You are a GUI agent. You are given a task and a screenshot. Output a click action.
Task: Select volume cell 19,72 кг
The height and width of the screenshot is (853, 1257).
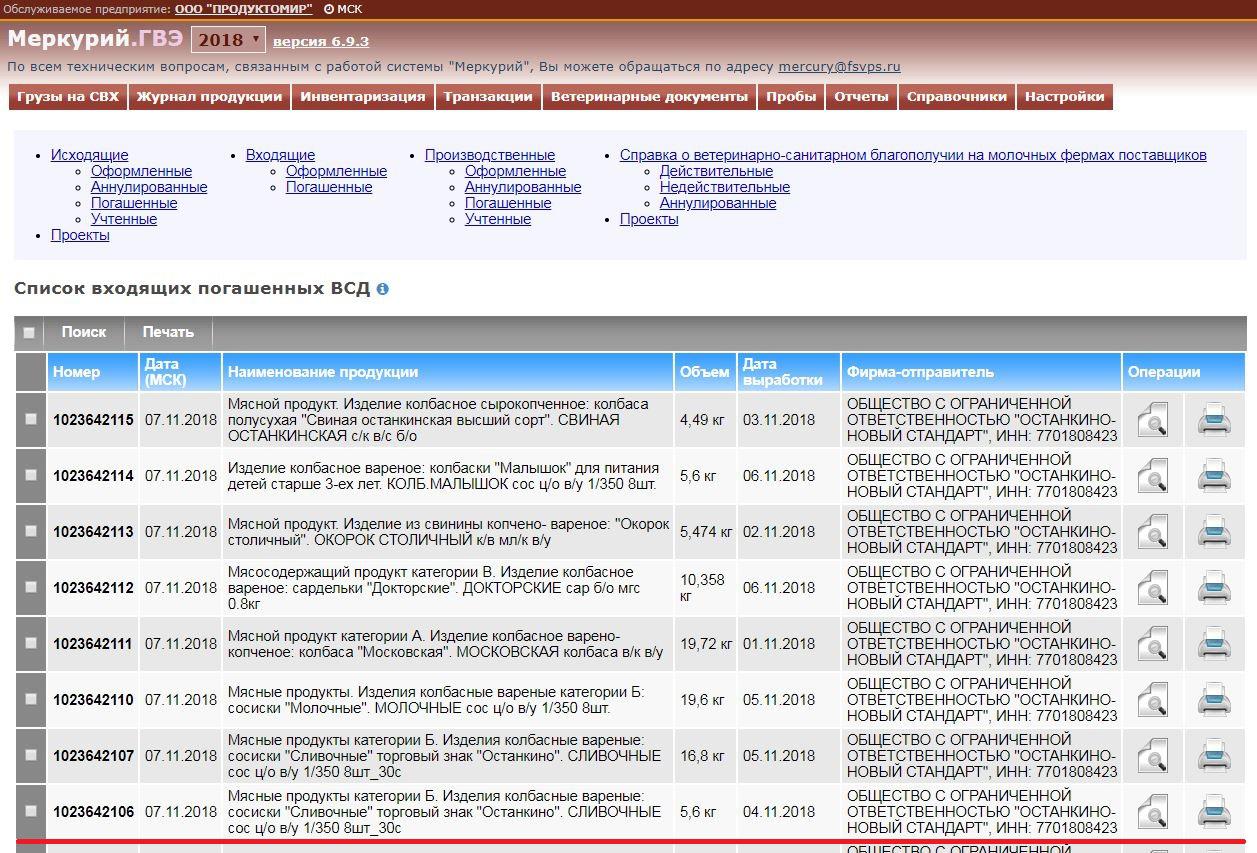705,644
